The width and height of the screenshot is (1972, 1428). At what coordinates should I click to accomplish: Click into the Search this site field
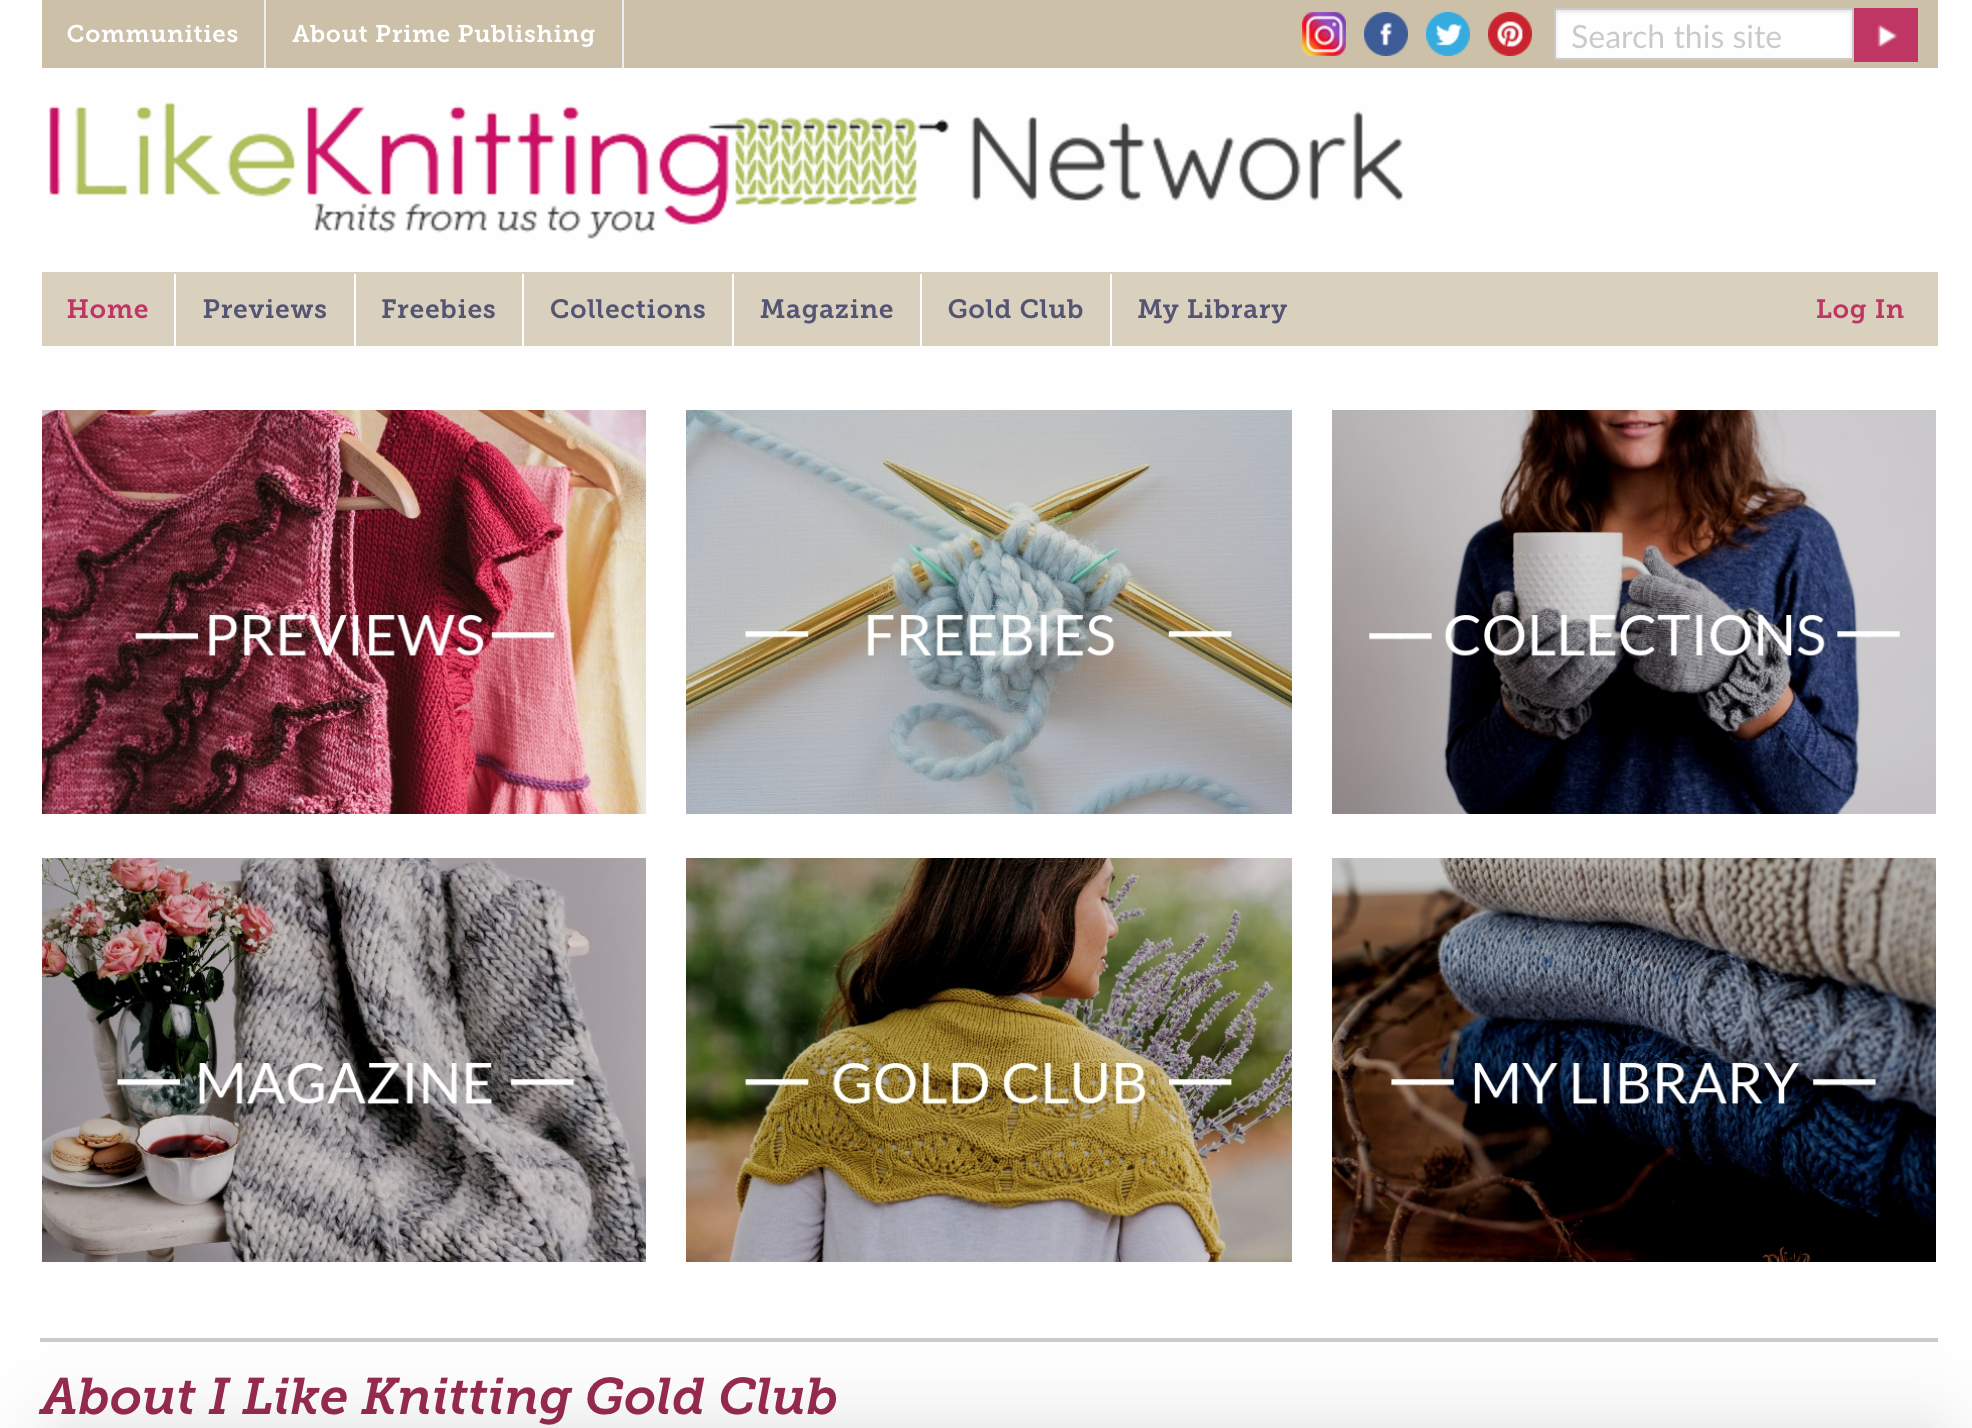(1704, 35)
